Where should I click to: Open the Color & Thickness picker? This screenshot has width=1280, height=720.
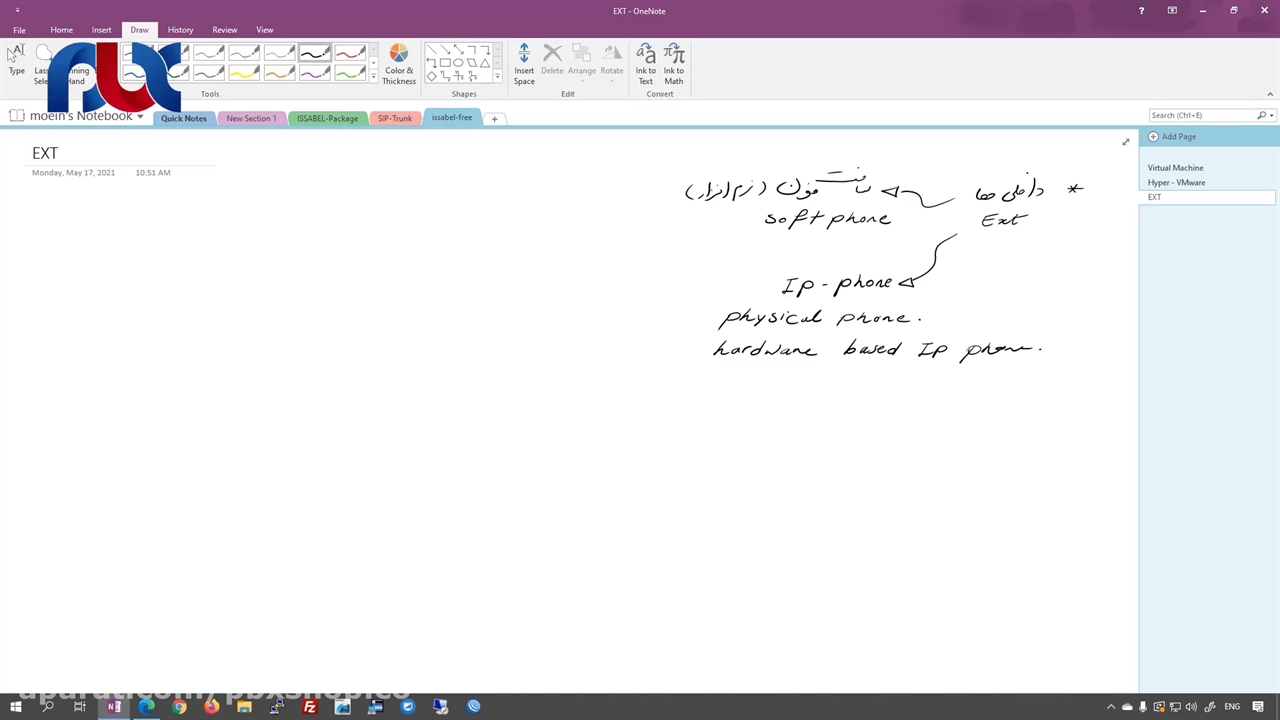[398, 63]
